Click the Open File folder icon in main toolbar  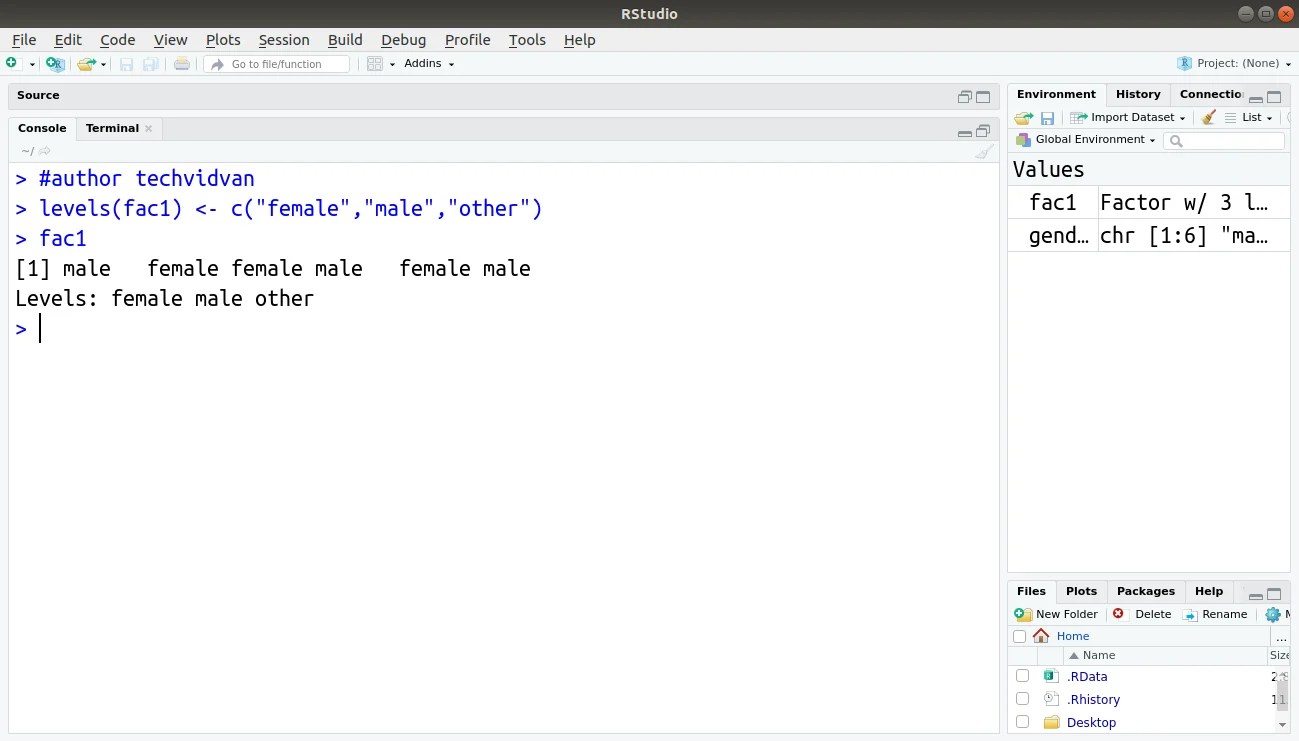tap(86, 64)
